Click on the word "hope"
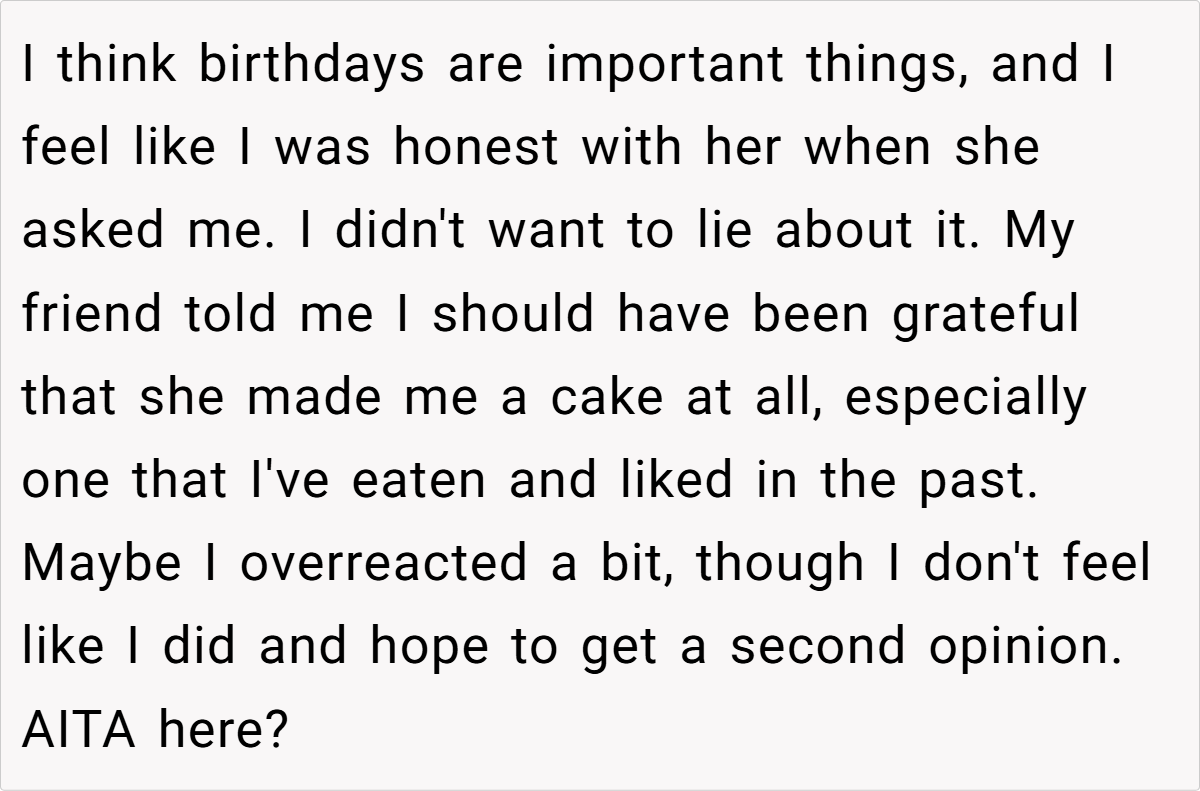Screen dimensions: 1200x791 point(427,646)
